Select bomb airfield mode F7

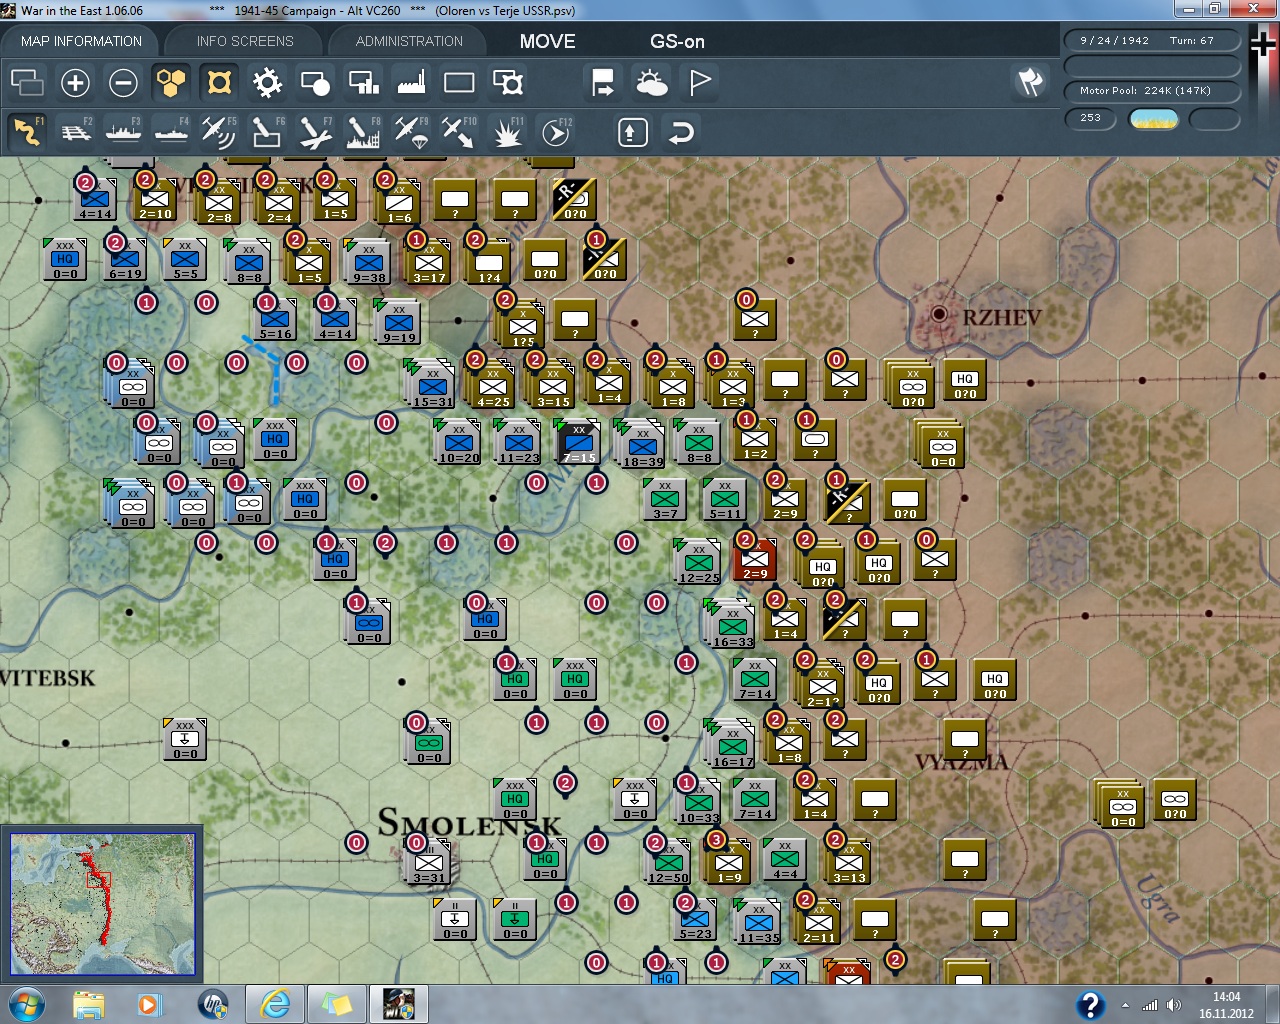314,132
